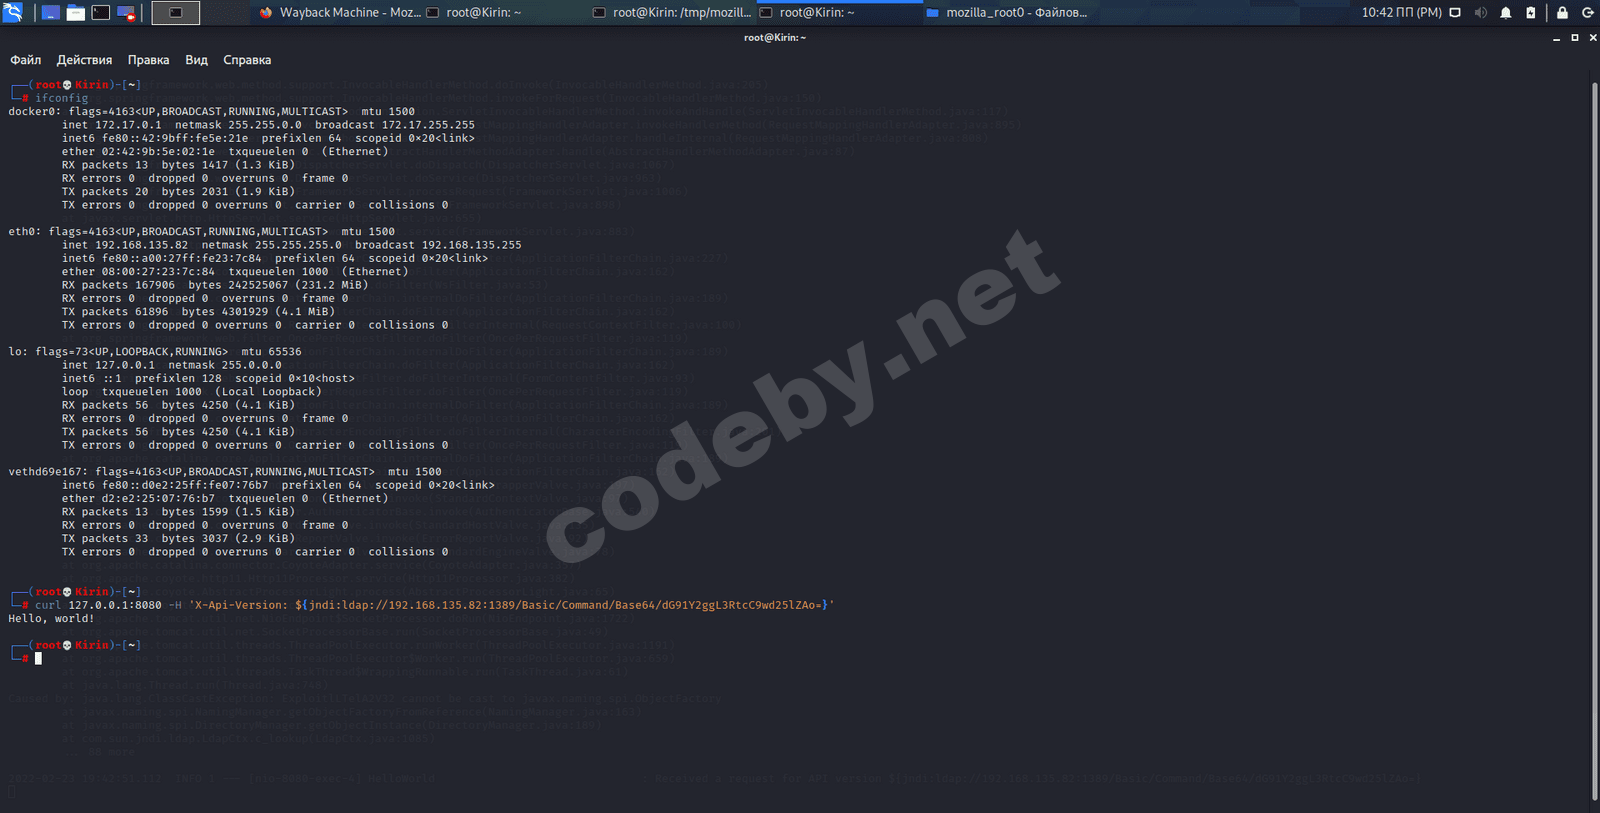Click the terminal vertical scrollbar
Screen dimensions: 1600x813
[x=1595, y=440]
